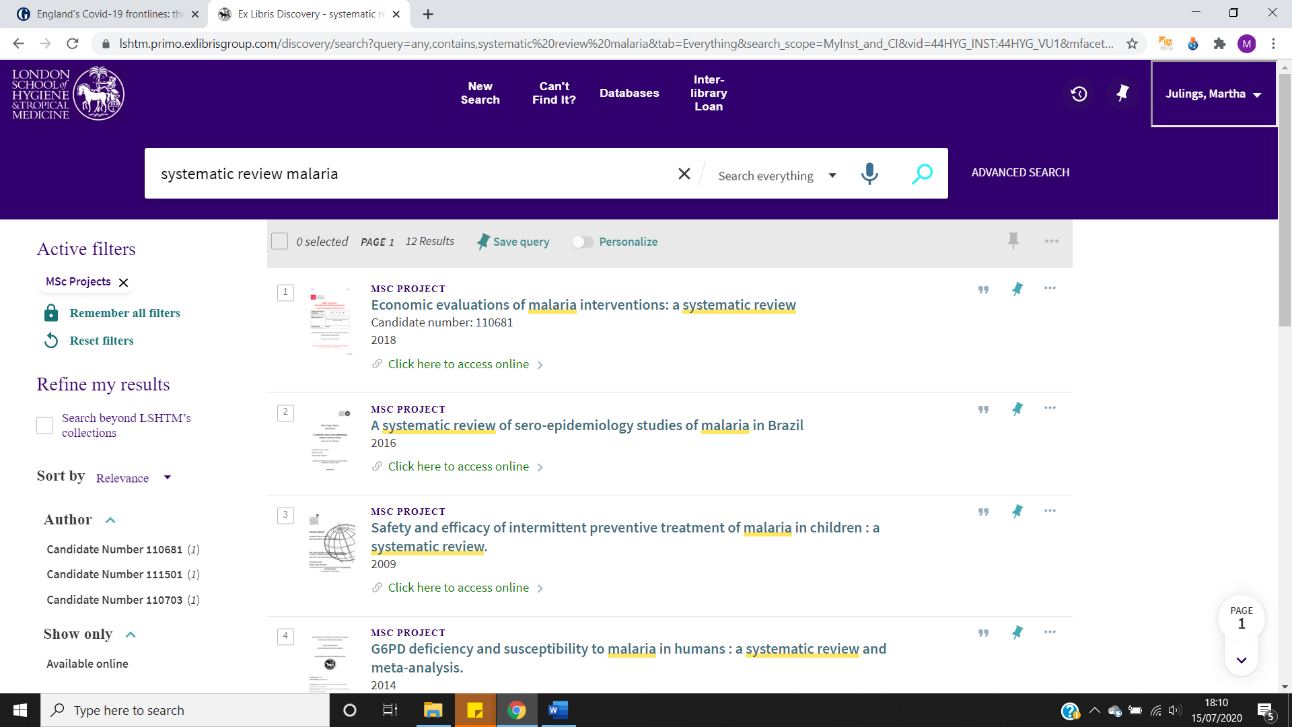
Task: Open search history clock icon
Action: coord(1078,93)
